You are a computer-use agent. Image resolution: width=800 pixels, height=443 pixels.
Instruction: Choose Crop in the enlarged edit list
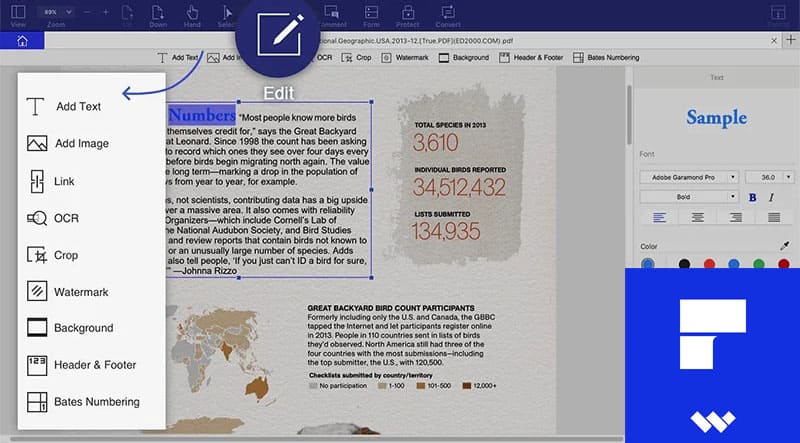click(53, 255)
